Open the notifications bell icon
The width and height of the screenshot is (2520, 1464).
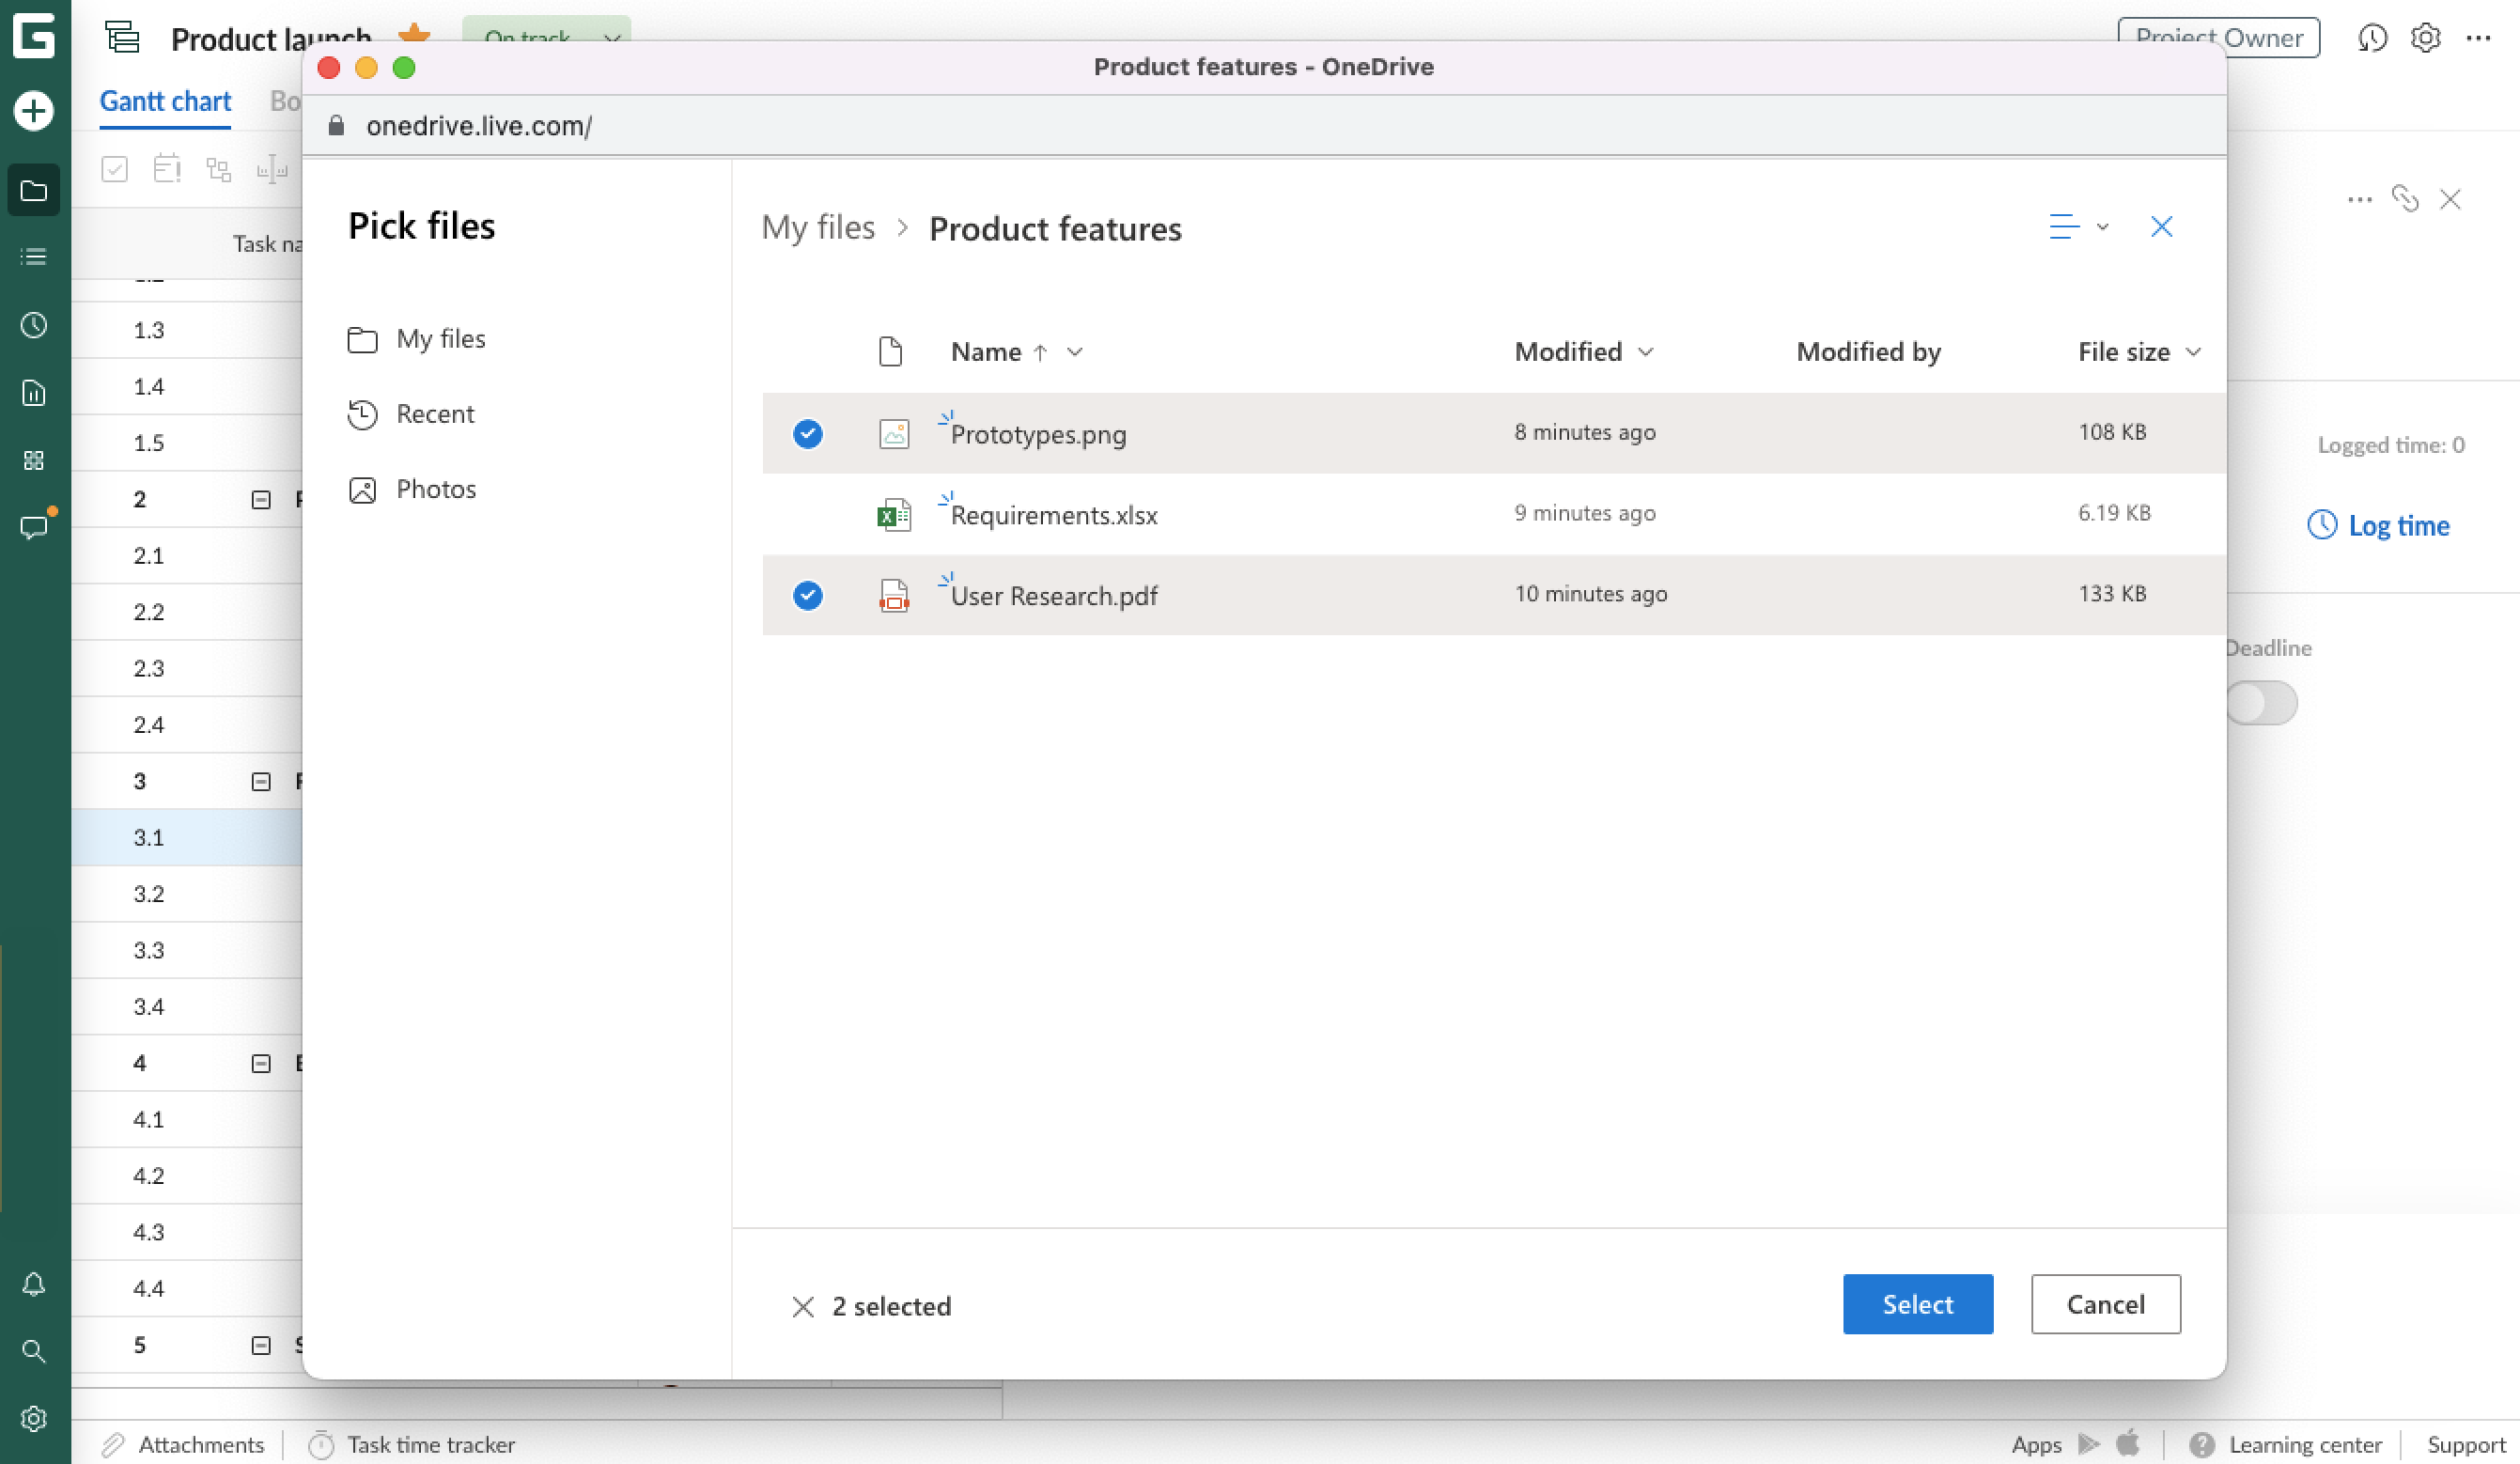coord(34,1284)
